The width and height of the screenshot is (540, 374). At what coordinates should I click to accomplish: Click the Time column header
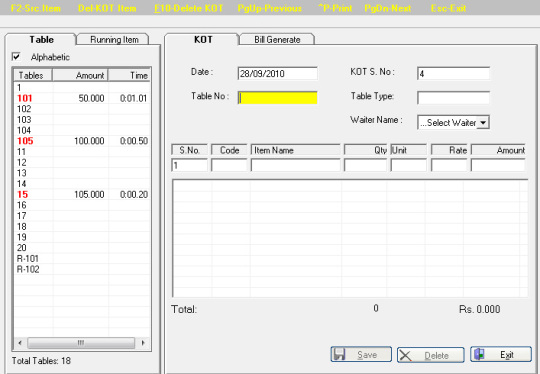129,75
